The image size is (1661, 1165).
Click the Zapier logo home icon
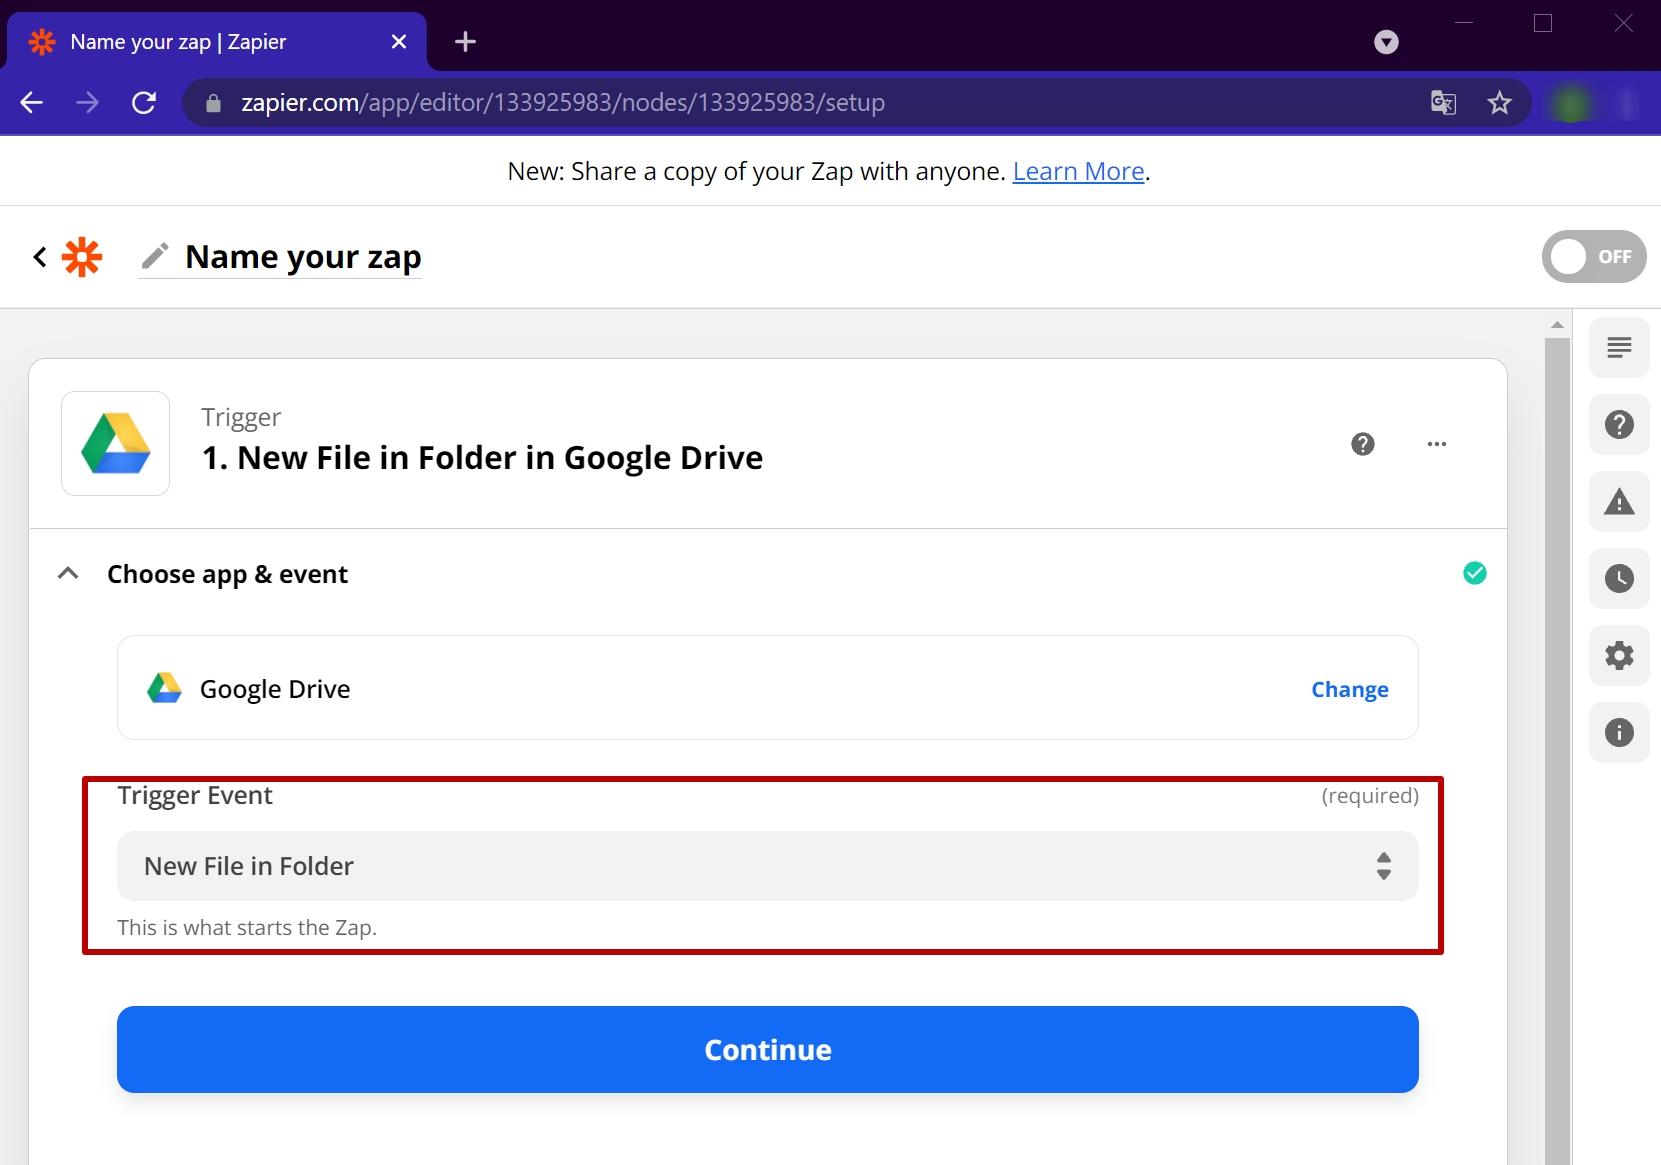(x=82, y=257)
